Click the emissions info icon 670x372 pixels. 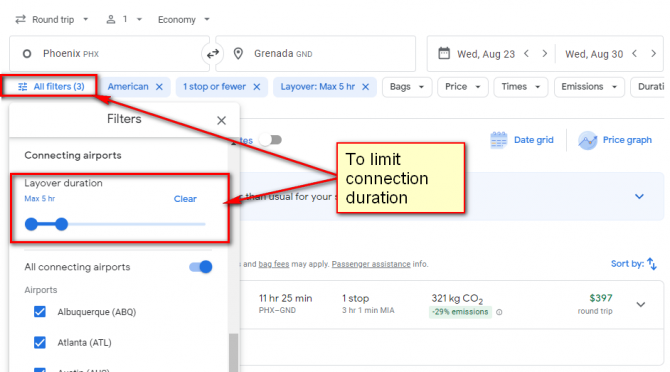pyautogui.click(x=499, y=312)
